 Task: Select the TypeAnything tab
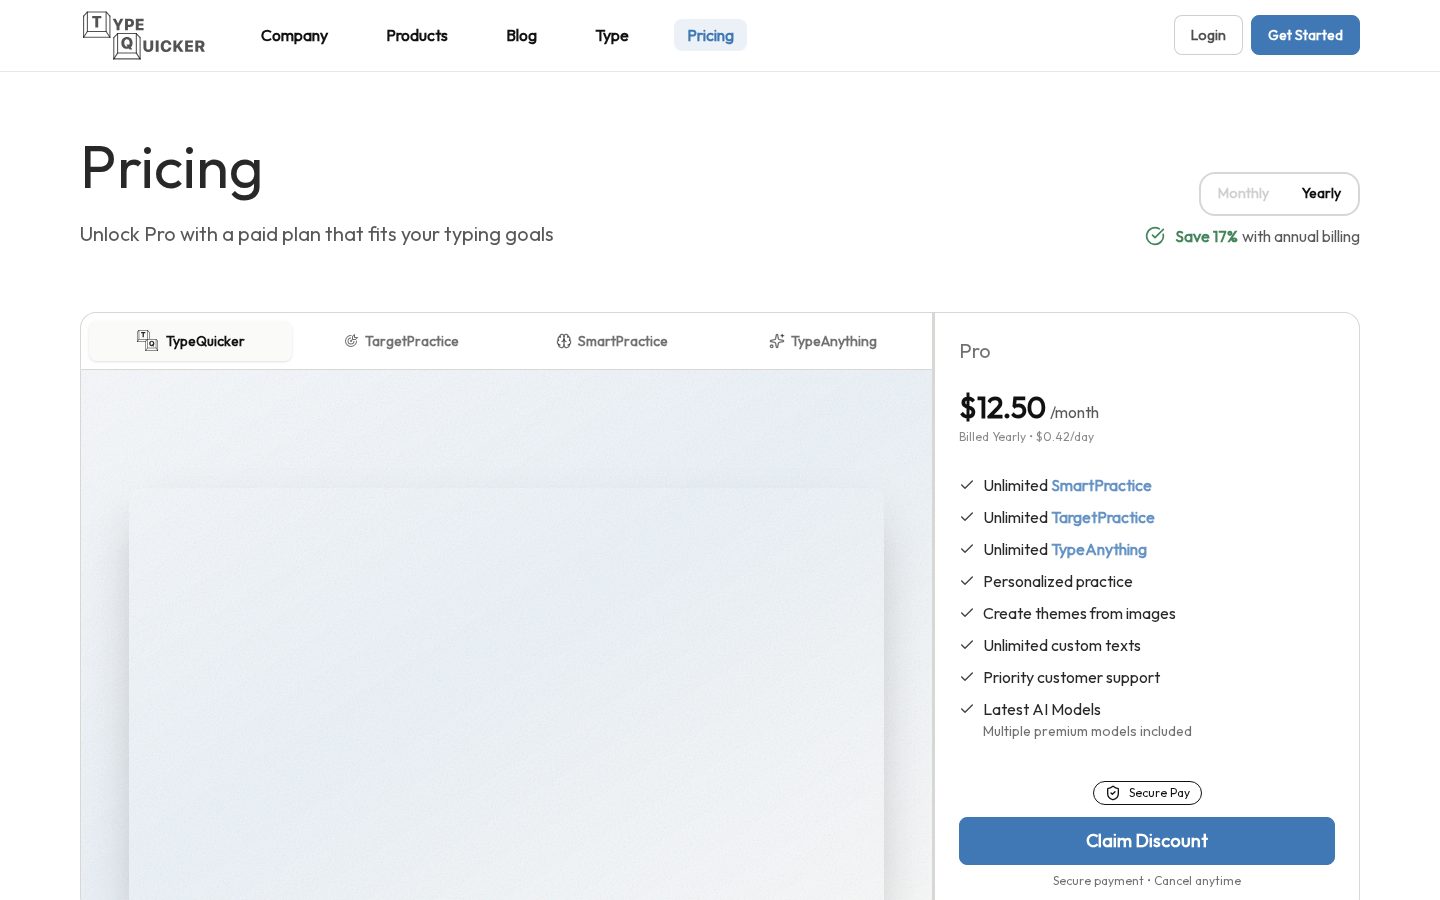823,341
